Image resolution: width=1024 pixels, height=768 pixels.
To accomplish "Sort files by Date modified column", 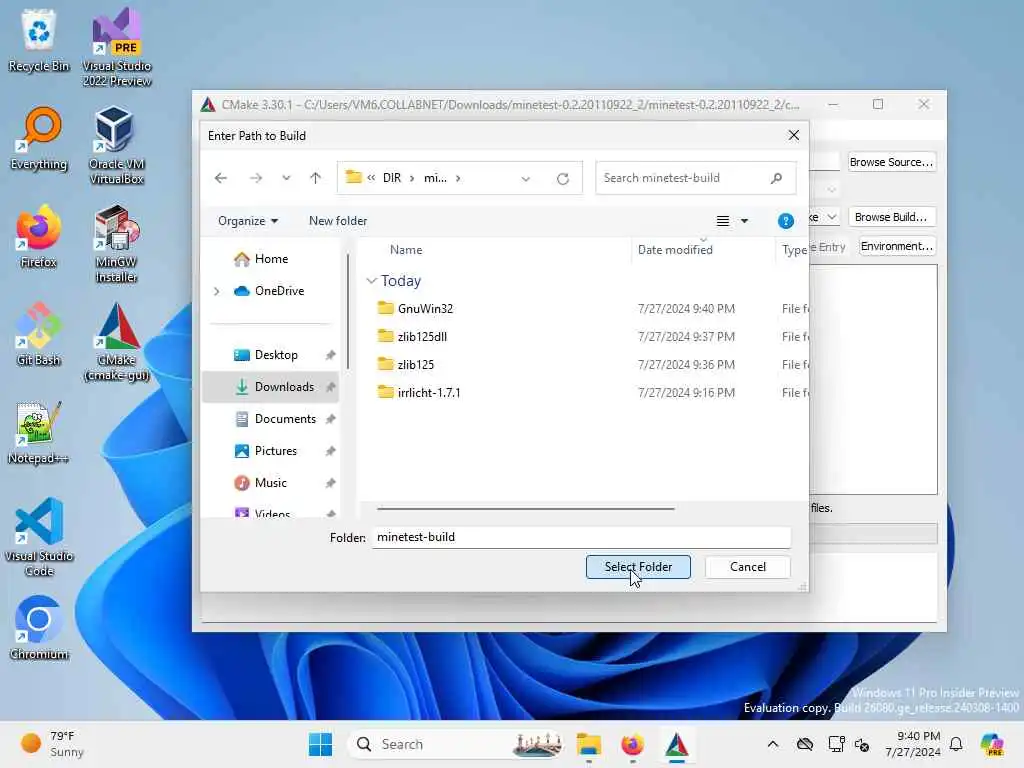I will pyautogui.click(x=675, y=250).
